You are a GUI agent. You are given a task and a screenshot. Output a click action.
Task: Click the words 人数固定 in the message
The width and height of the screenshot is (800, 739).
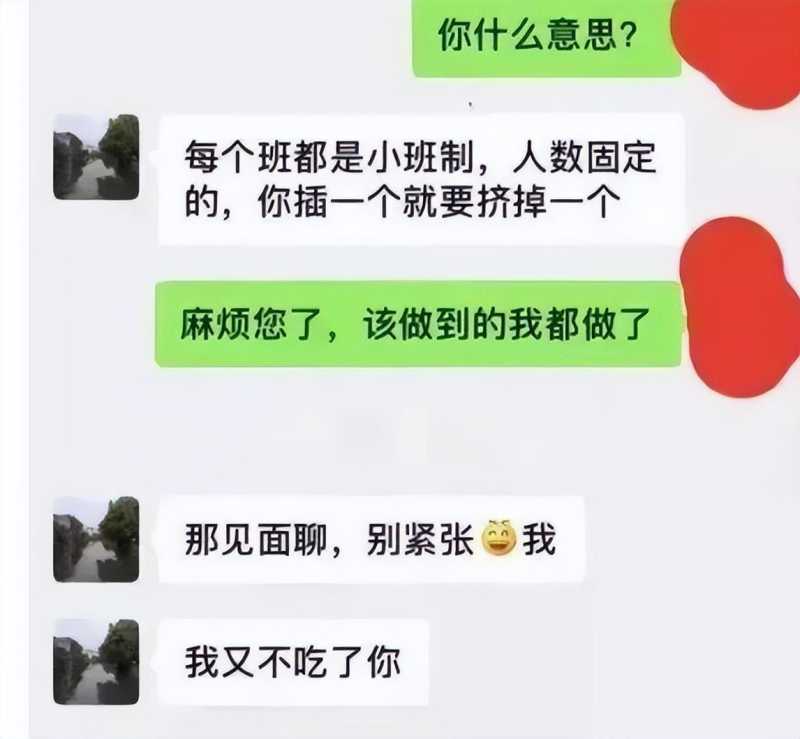click(x=584, y=157)
